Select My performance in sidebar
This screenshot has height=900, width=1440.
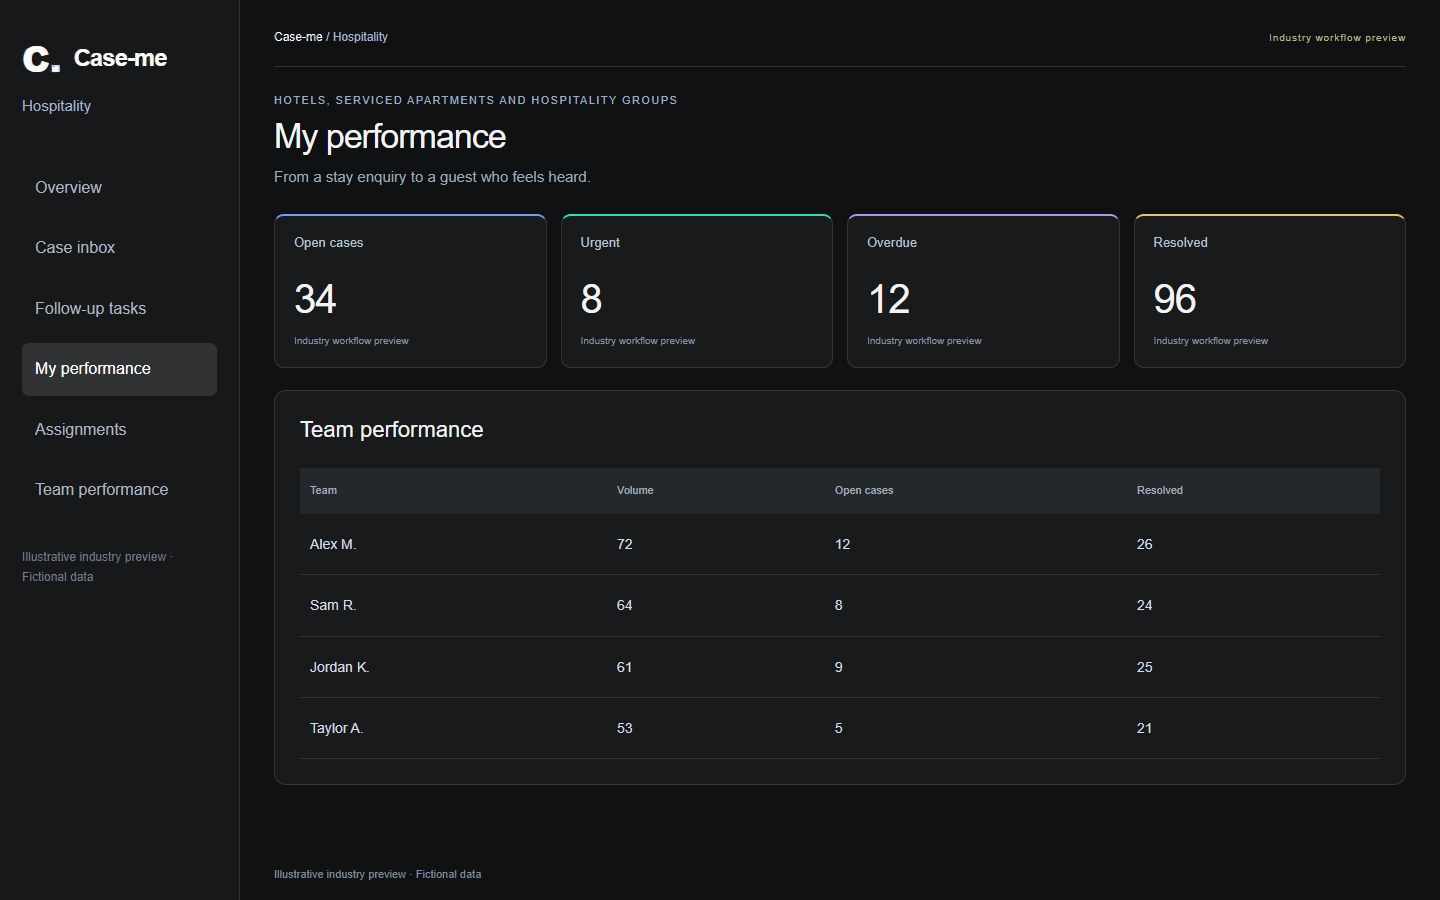[119, 369]
